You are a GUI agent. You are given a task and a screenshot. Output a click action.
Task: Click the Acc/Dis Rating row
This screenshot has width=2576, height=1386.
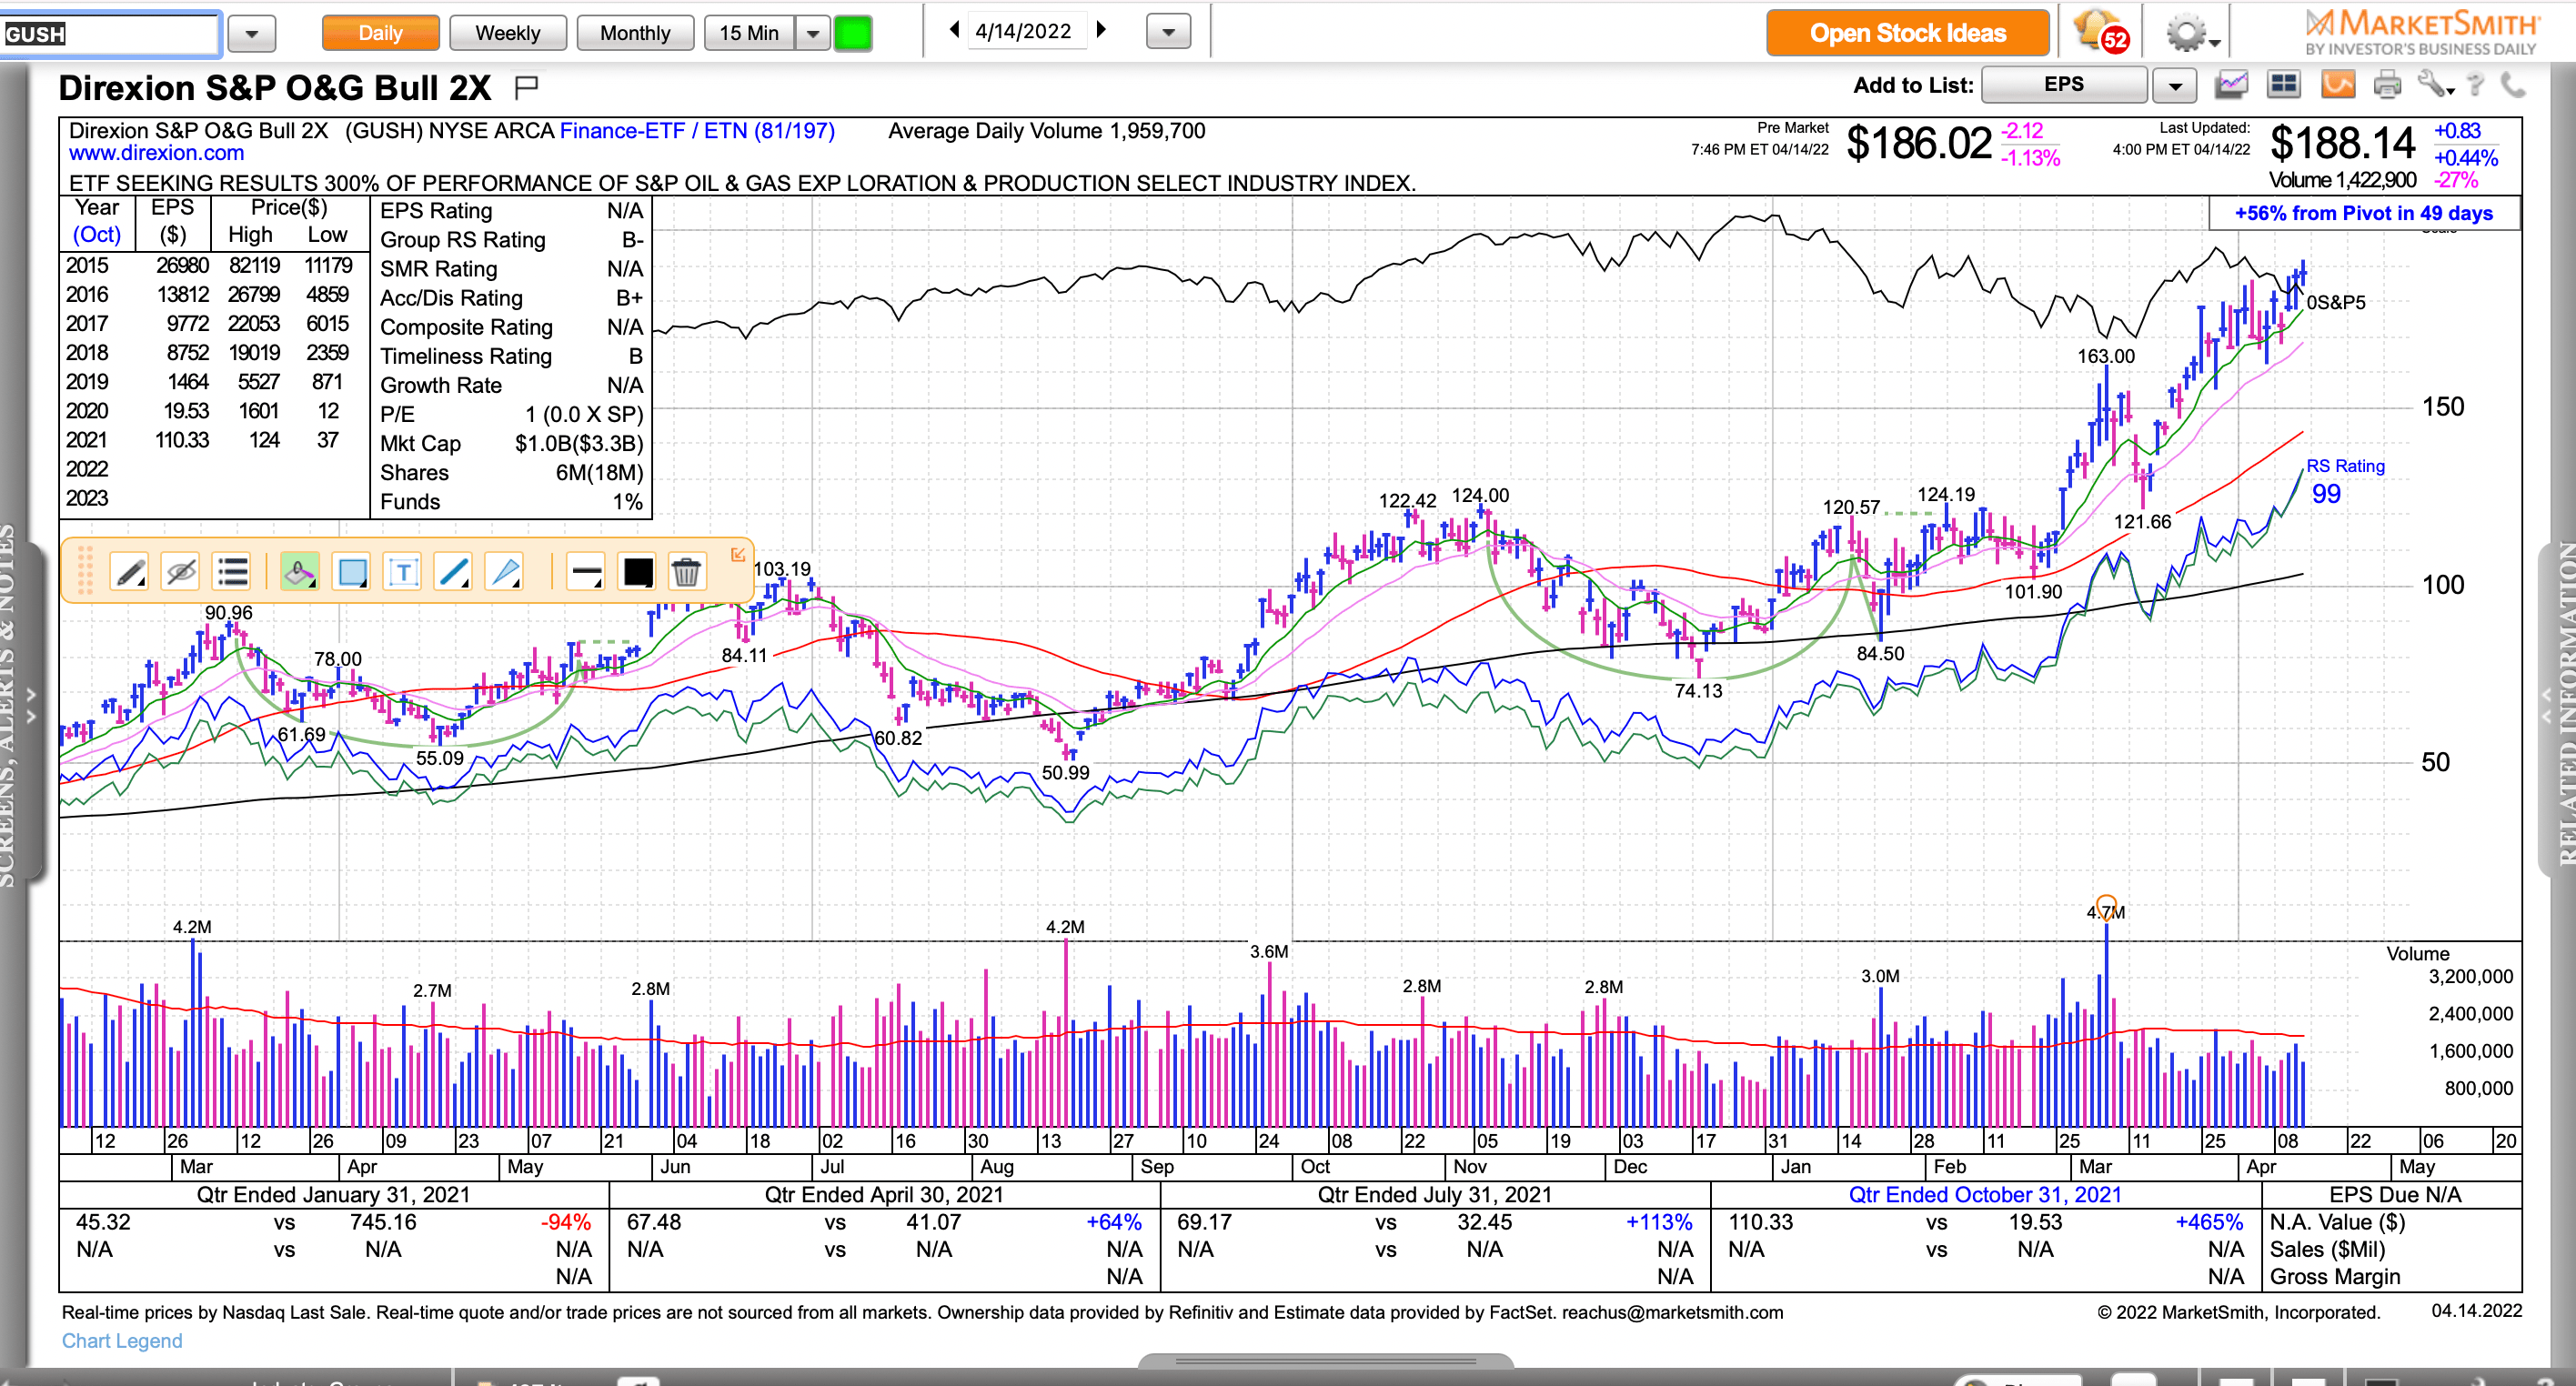(x=511, y=298)
